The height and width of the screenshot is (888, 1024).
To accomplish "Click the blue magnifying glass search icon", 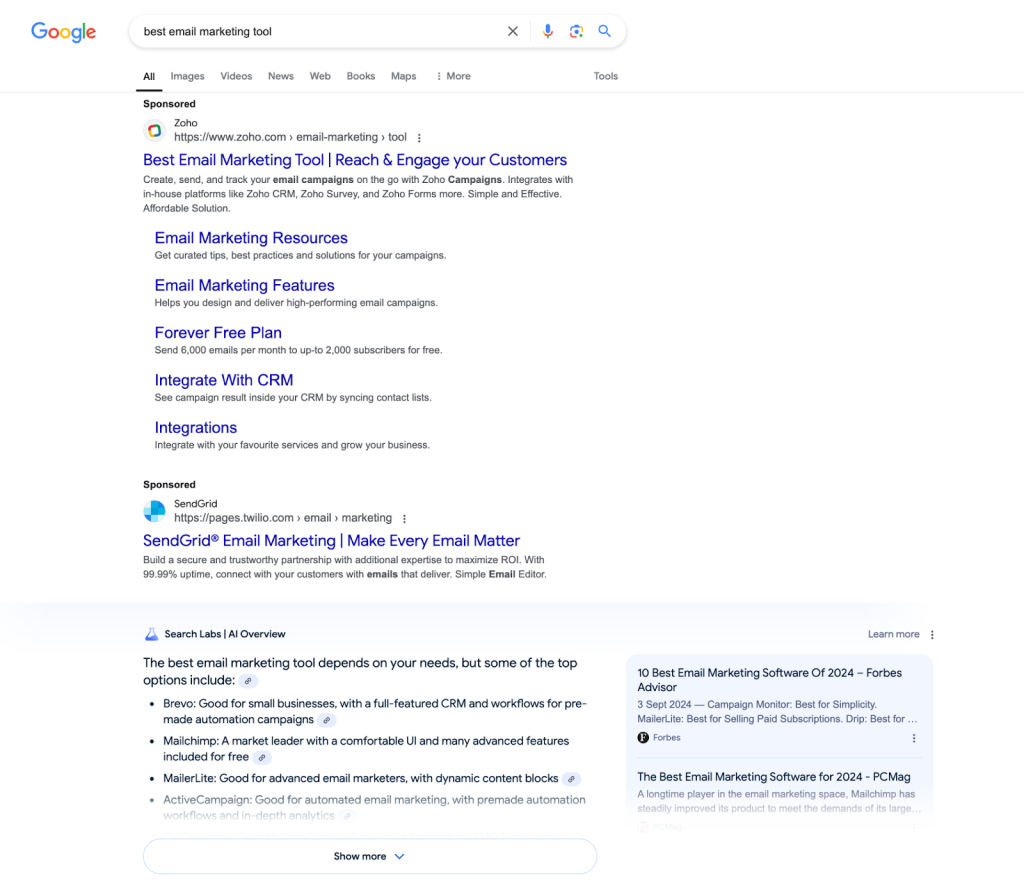I will click(605, 31).
